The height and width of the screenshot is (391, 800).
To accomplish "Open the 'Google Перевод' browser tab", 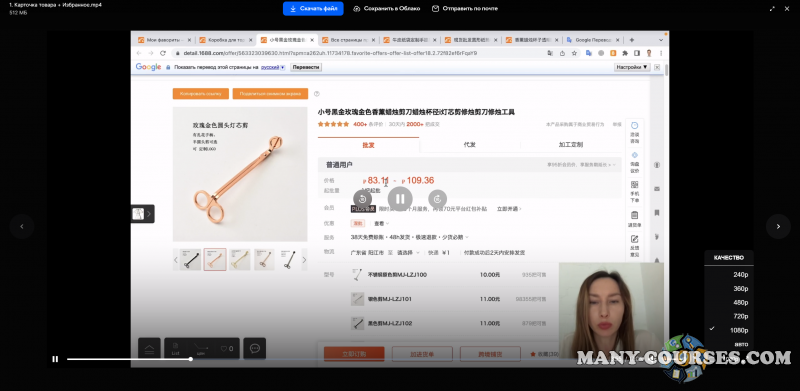I will (x=593, y=40).
